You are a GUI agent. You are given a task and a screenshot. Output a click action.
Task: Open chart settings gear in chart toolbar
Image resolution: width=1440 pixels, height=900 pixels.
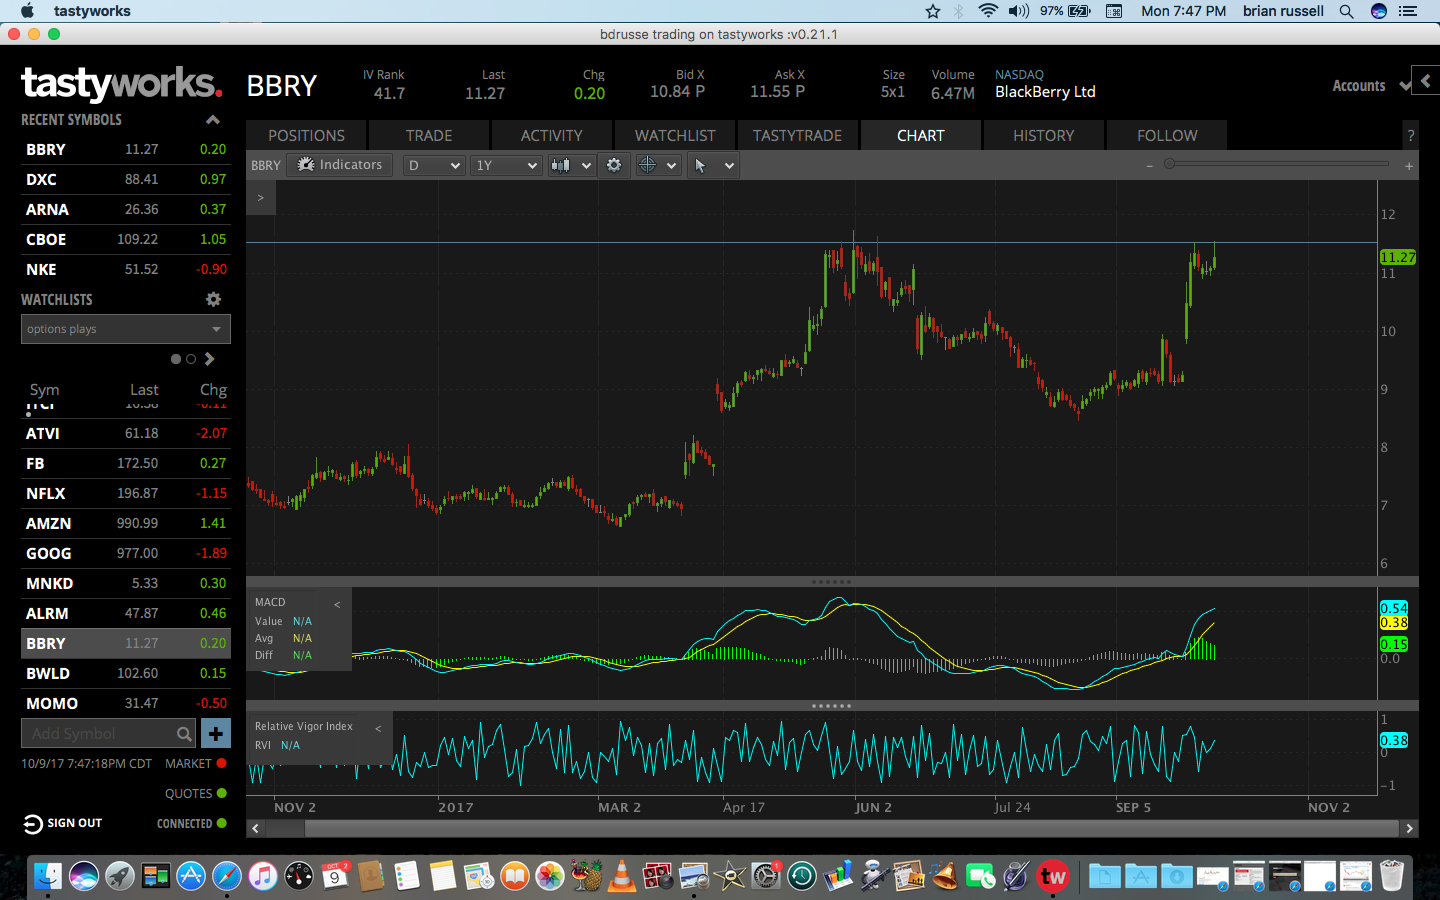click(x=614, y=165)
